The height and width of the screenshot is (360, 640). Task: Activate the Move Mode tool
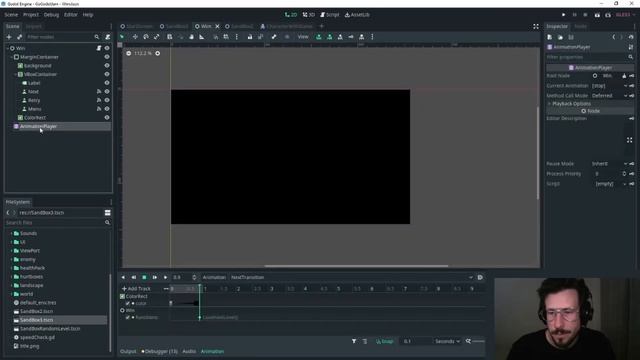point(135,37)
